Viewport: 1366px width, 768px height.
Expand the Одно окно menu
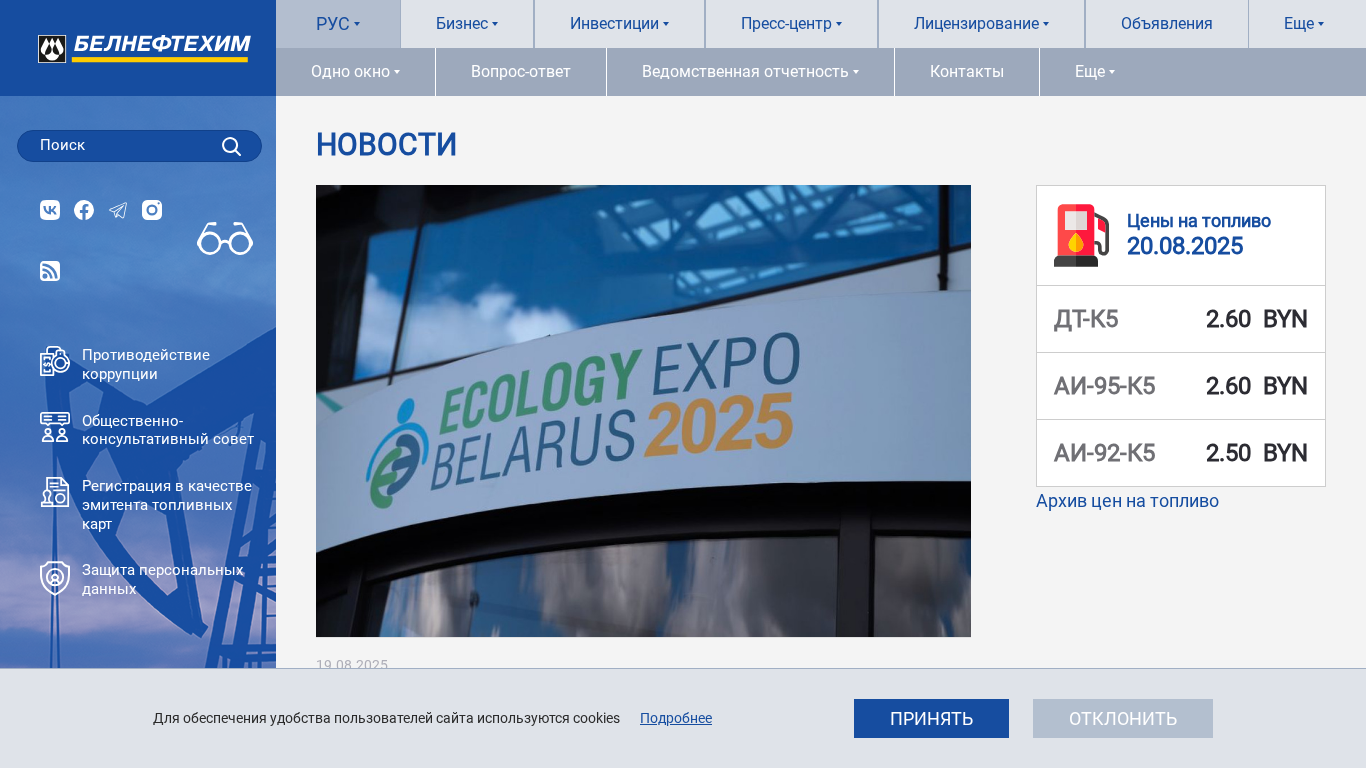point(355,72)
